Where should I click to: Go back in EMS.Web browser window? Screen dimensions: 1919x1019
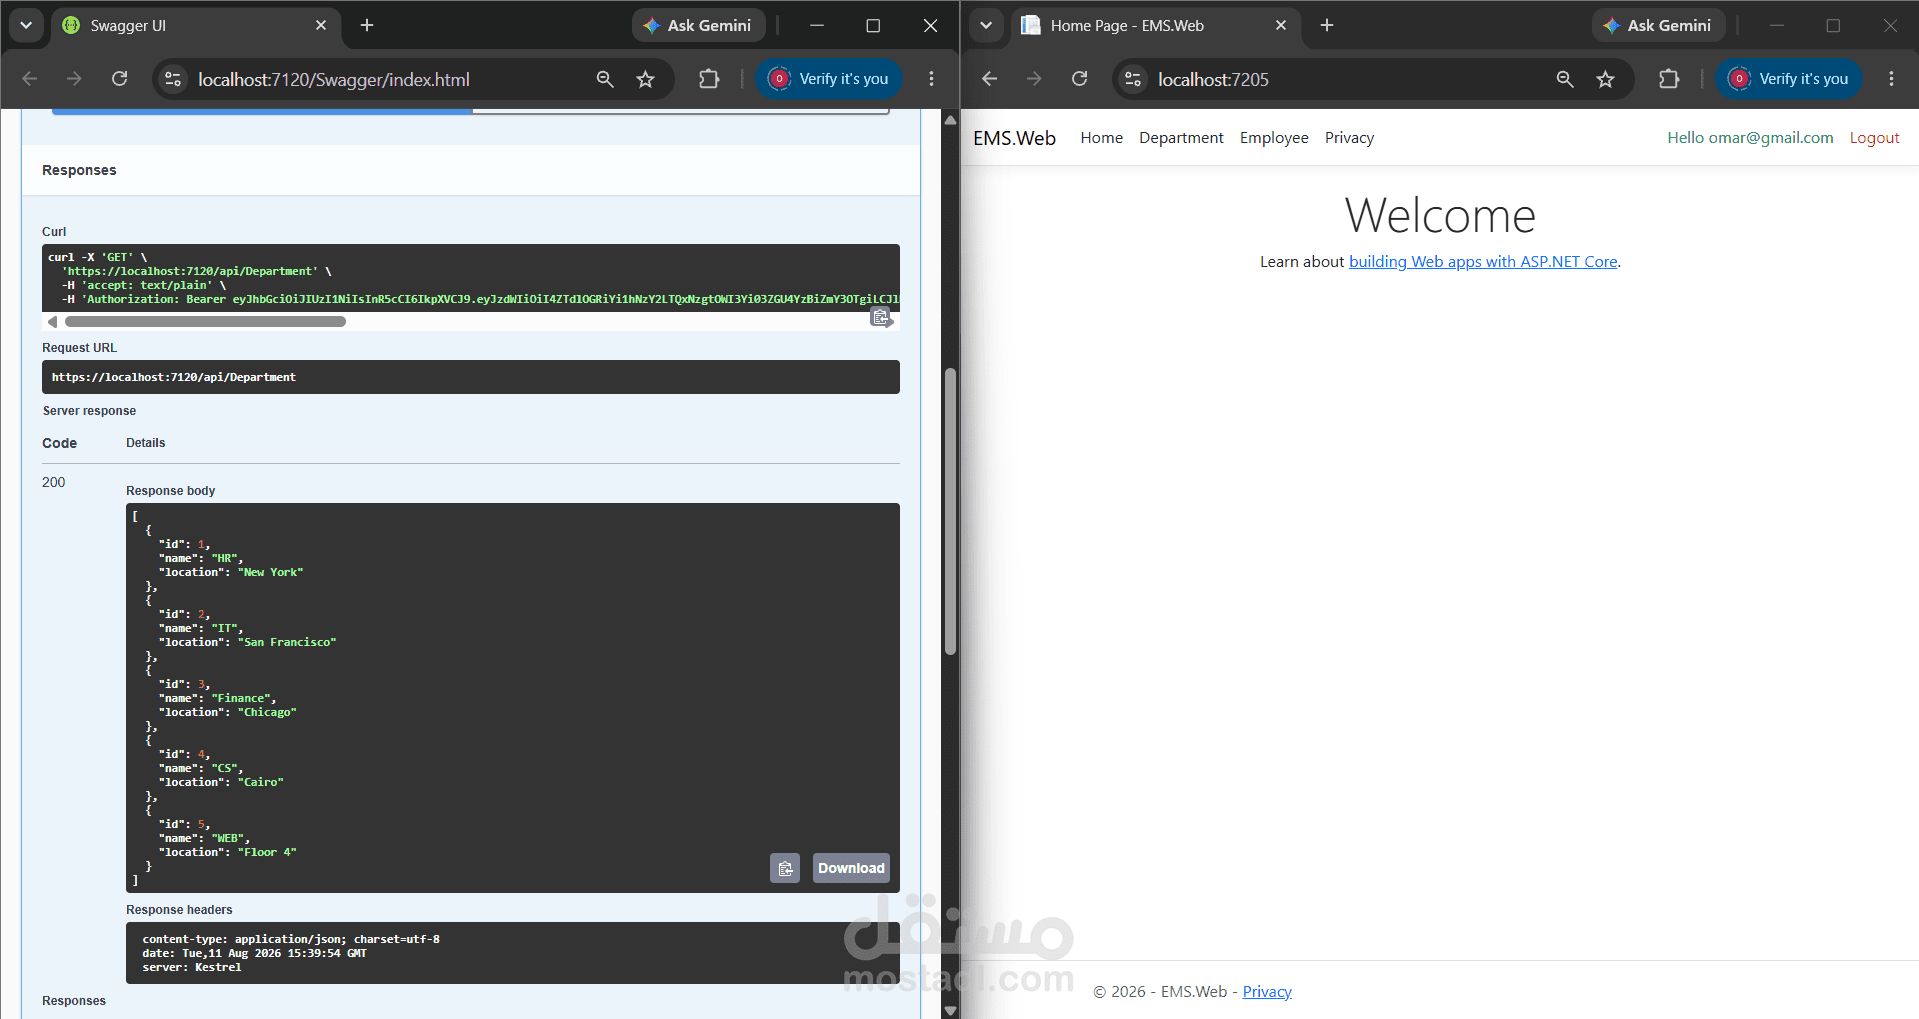click(990, 79)
